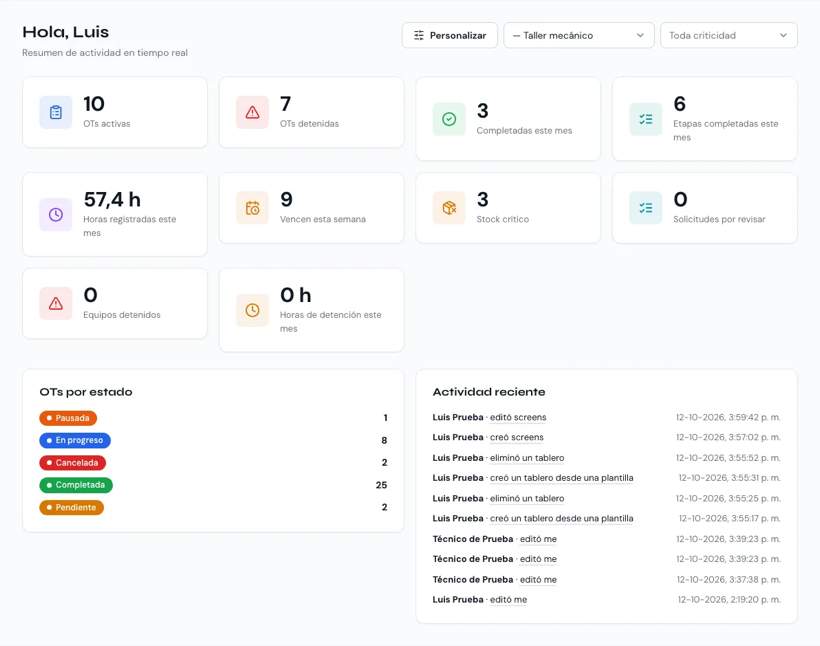The width and height of the screenshot is (820, 646).
Task: Open Técnico de Prueba 'editó me' at 3:37:38
Action: click(x=538, y=580)
